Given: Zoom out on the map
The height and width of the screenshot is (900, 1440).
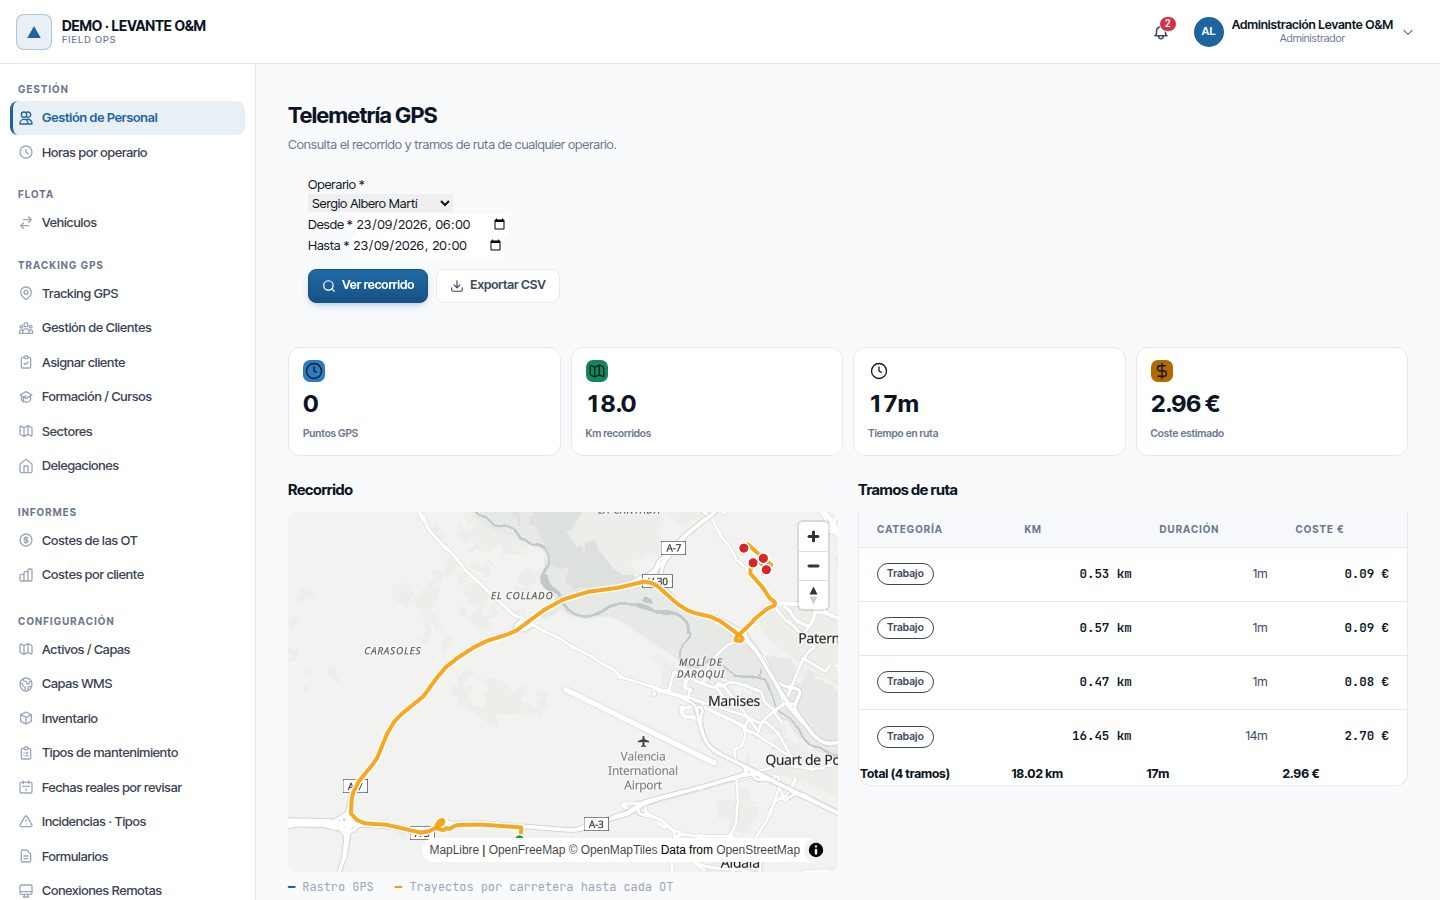Looking at the screenshot, I should (813, 566).
